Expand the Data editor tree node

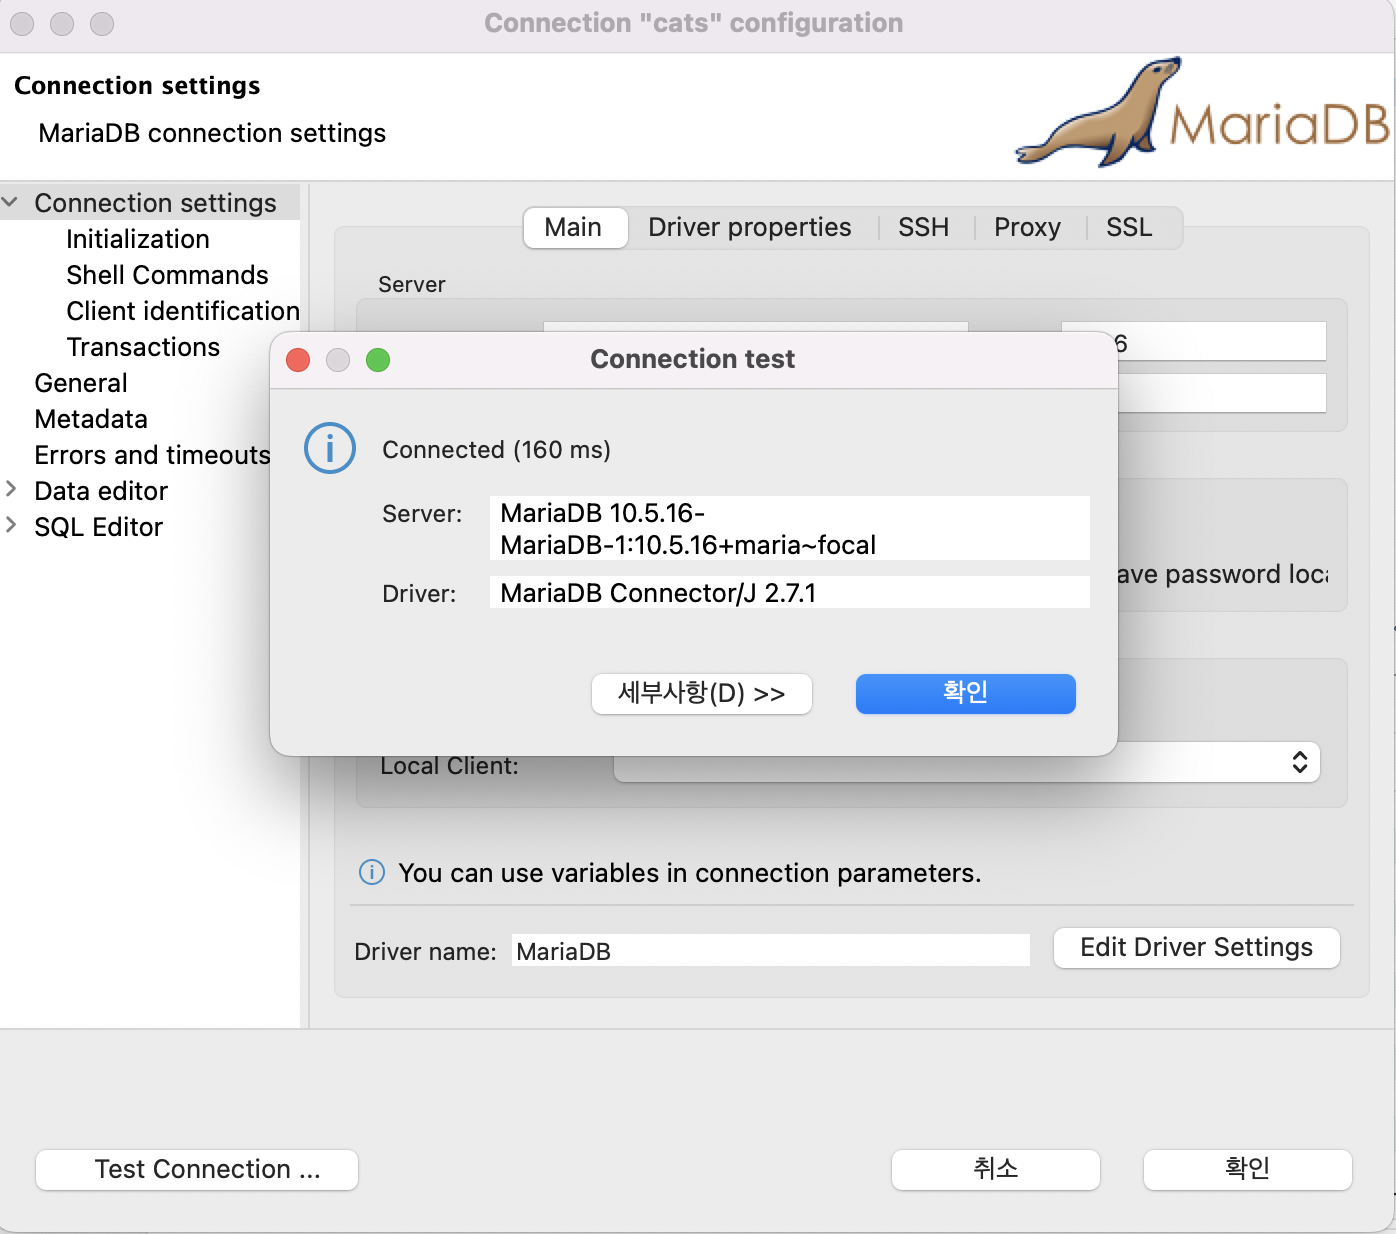pyautogui.click(x=11, y=489)
